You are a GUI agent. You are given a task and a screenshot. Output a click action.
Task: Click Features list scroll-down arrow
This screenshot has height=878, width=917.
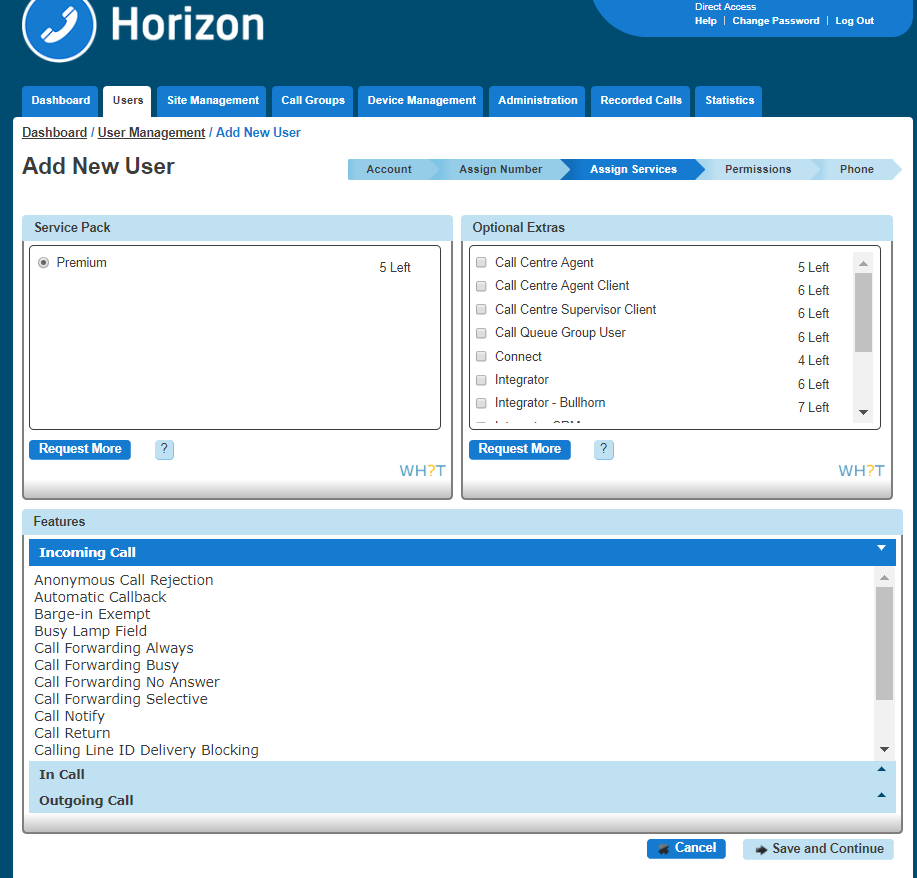884,749
